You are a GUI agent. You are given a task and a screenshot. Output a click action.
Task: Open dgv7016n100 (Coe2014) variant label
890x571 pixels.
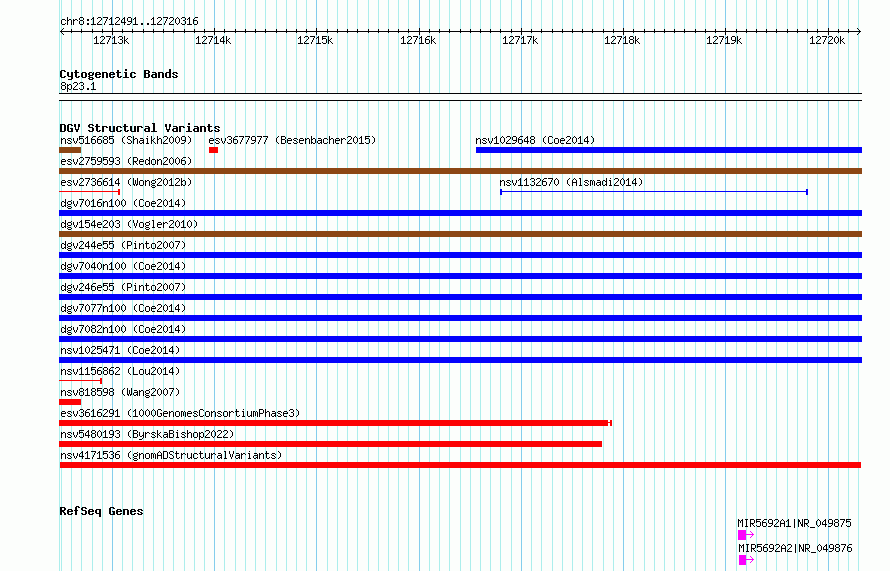click(123, 203)
